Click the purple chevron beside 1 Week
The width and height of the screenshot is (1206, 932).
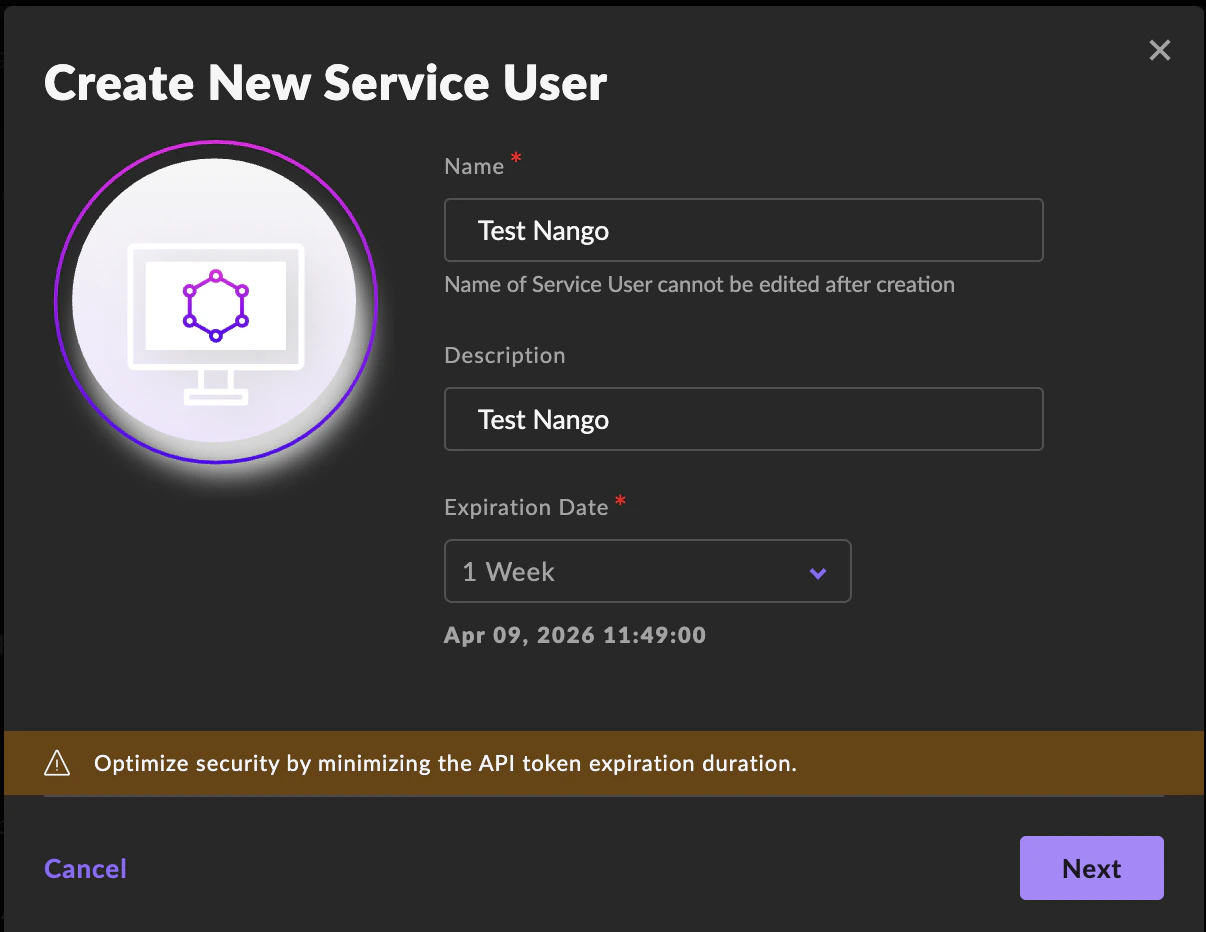coord(818,573)
